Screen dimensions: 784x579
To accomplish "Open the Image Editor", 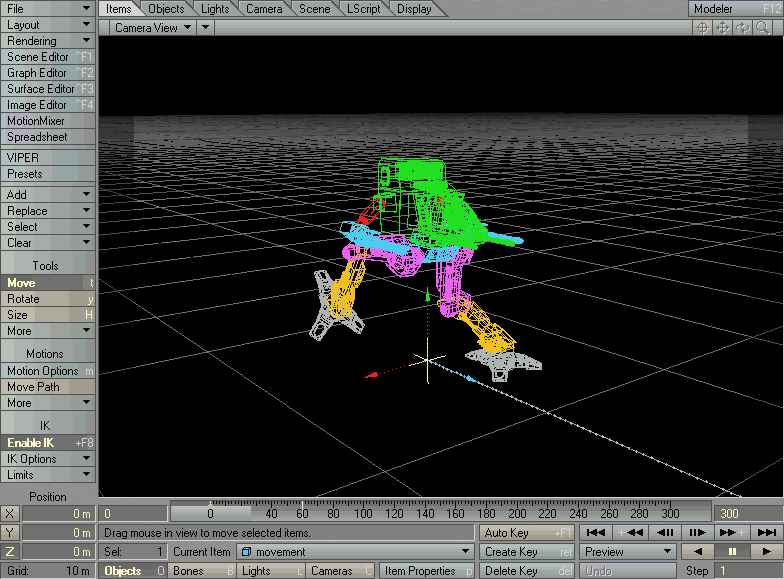I will pos(48,104).
